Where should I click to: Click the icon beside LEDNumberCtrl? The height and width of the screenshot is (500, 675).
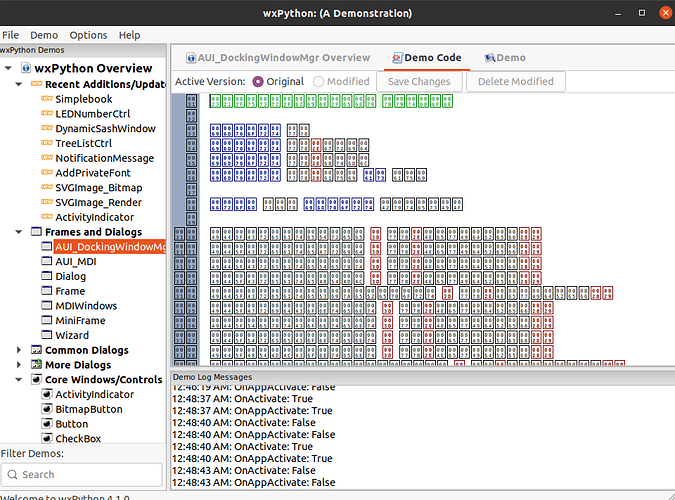point(47,113)
